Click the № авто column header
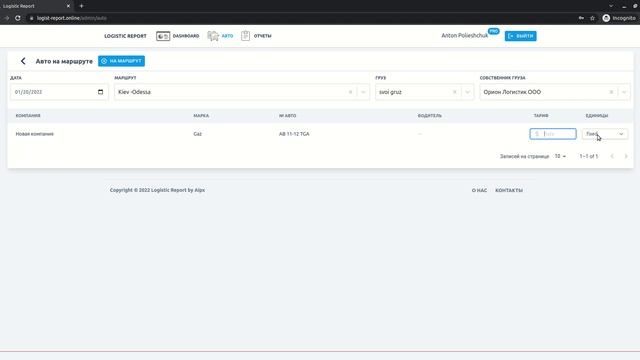This screenshot has height=360, width=640. click(x=287, y=116)
